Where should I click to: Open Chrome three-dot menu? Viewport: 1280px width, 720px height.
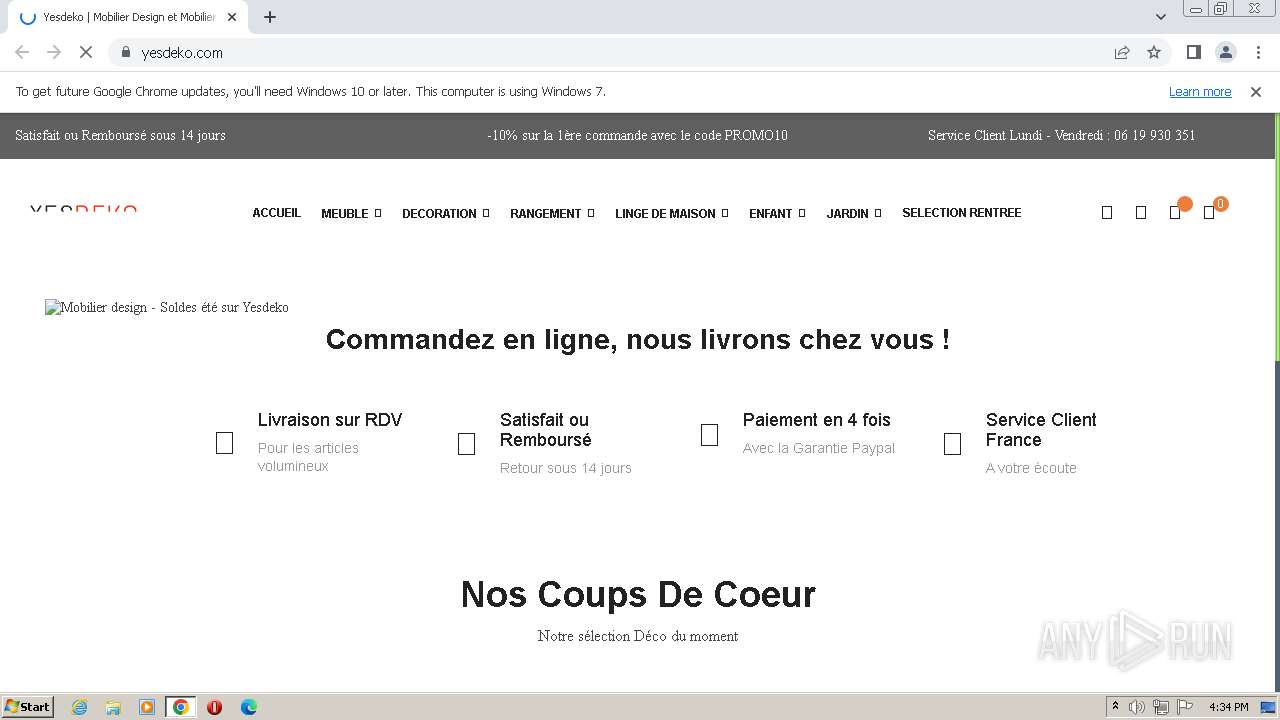click(1258, 52)
